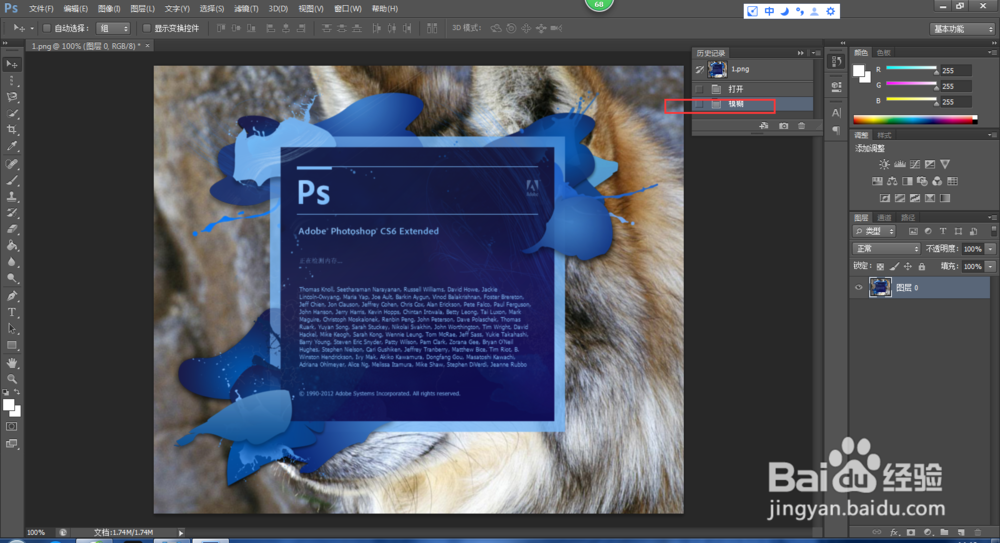Open the 滤镜(T) menu
The height and width of the screenshot is (543, 1000).
(246, 9)
